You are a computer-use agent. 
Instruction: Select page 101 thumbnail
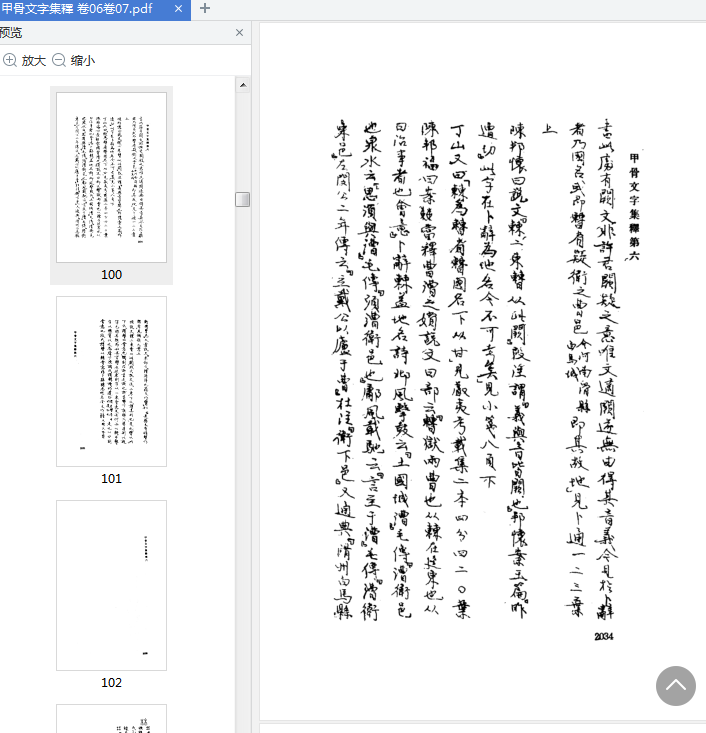point(111,381)
